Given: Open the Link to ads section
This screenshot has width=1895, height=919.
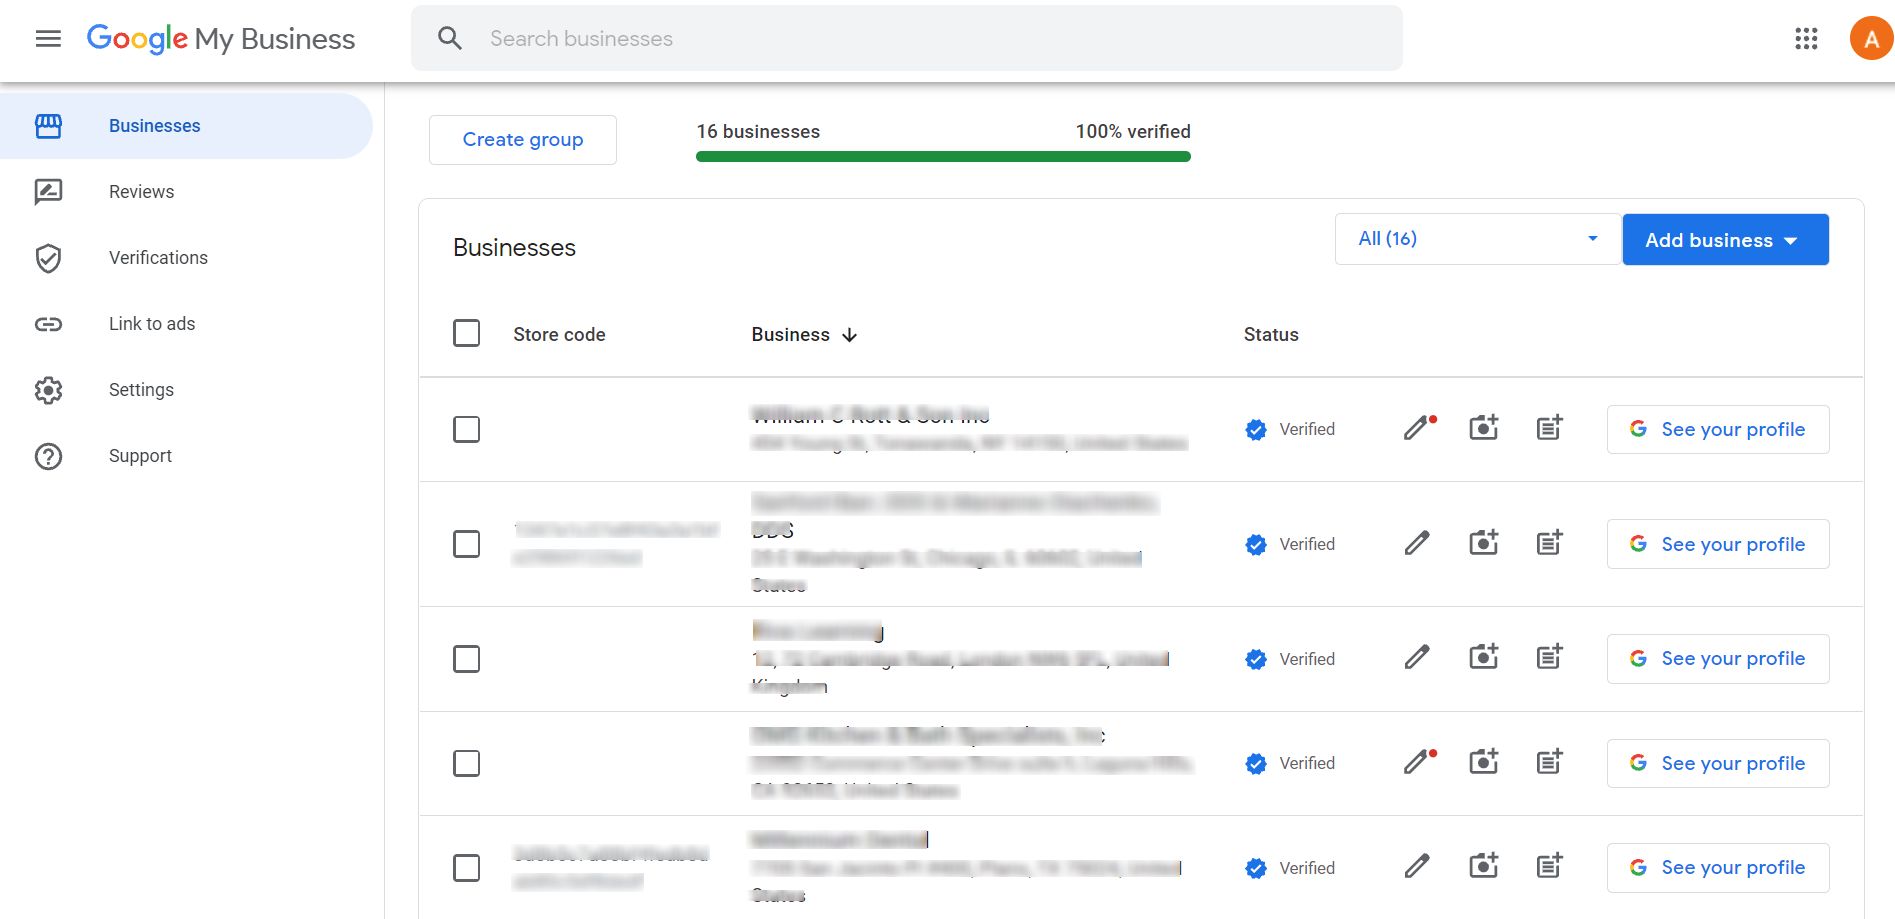Looking at the screenshot, I should (x=151, y=323).
